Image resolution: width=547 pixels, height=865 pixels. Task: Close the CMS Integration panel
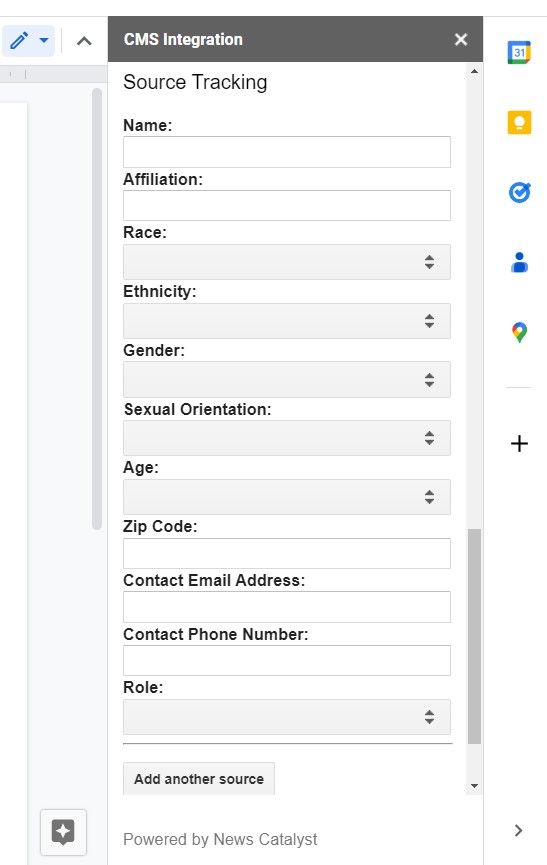click(x=461, y=39)
